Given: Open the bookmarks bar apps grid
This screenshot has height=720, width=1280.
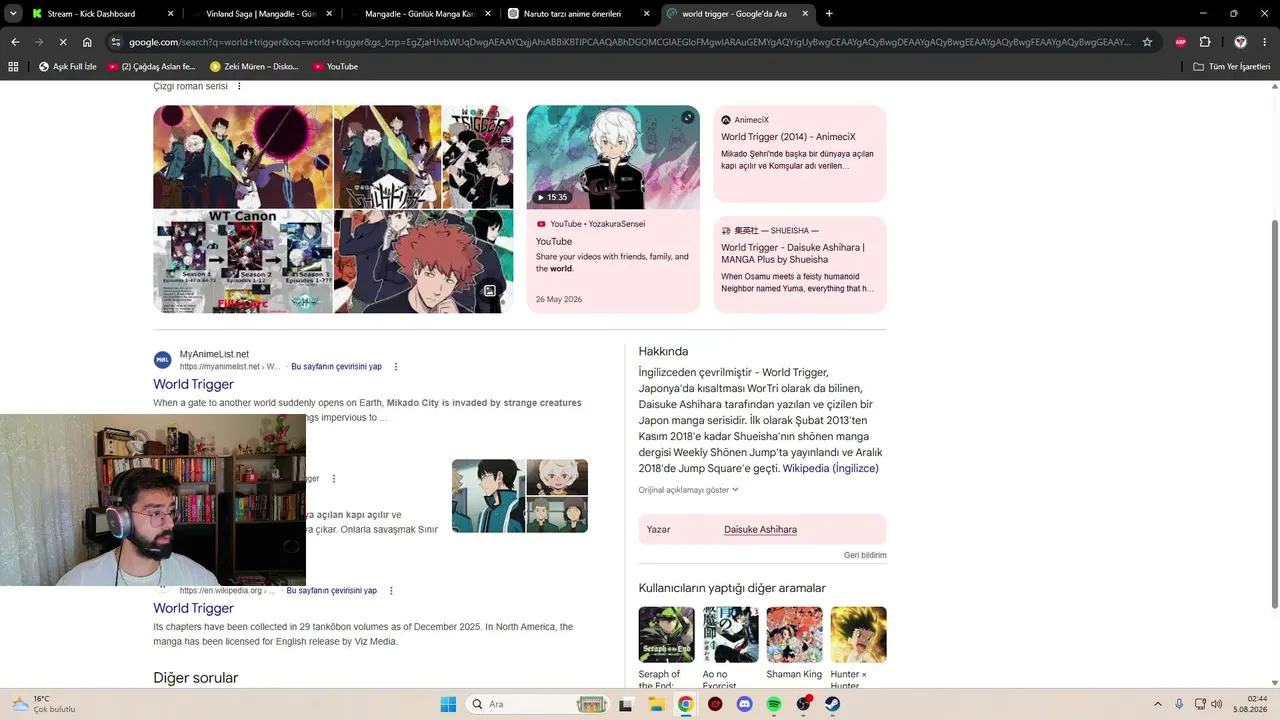Looking at the screenshot, I should 13,66.
